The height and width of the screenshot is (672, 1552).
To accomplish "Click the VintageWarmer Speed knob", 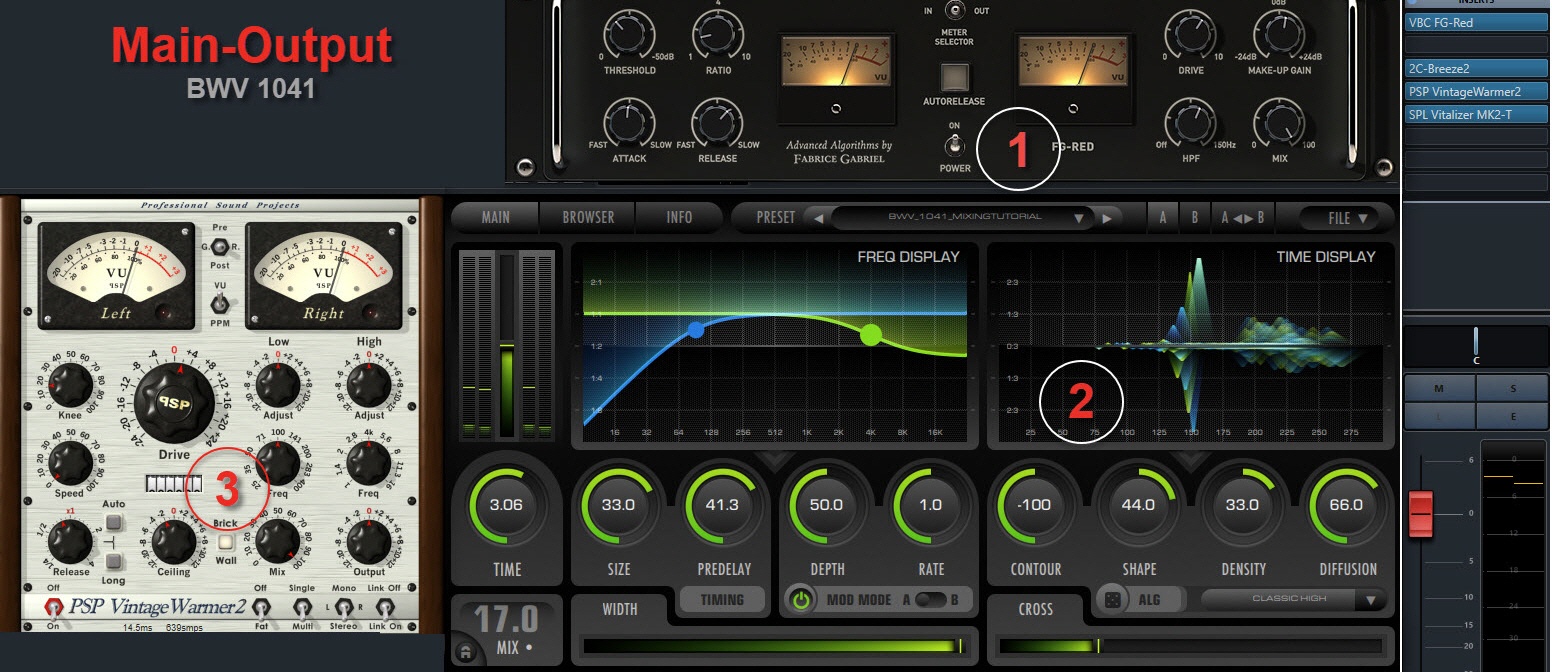I will pos(70,462).
